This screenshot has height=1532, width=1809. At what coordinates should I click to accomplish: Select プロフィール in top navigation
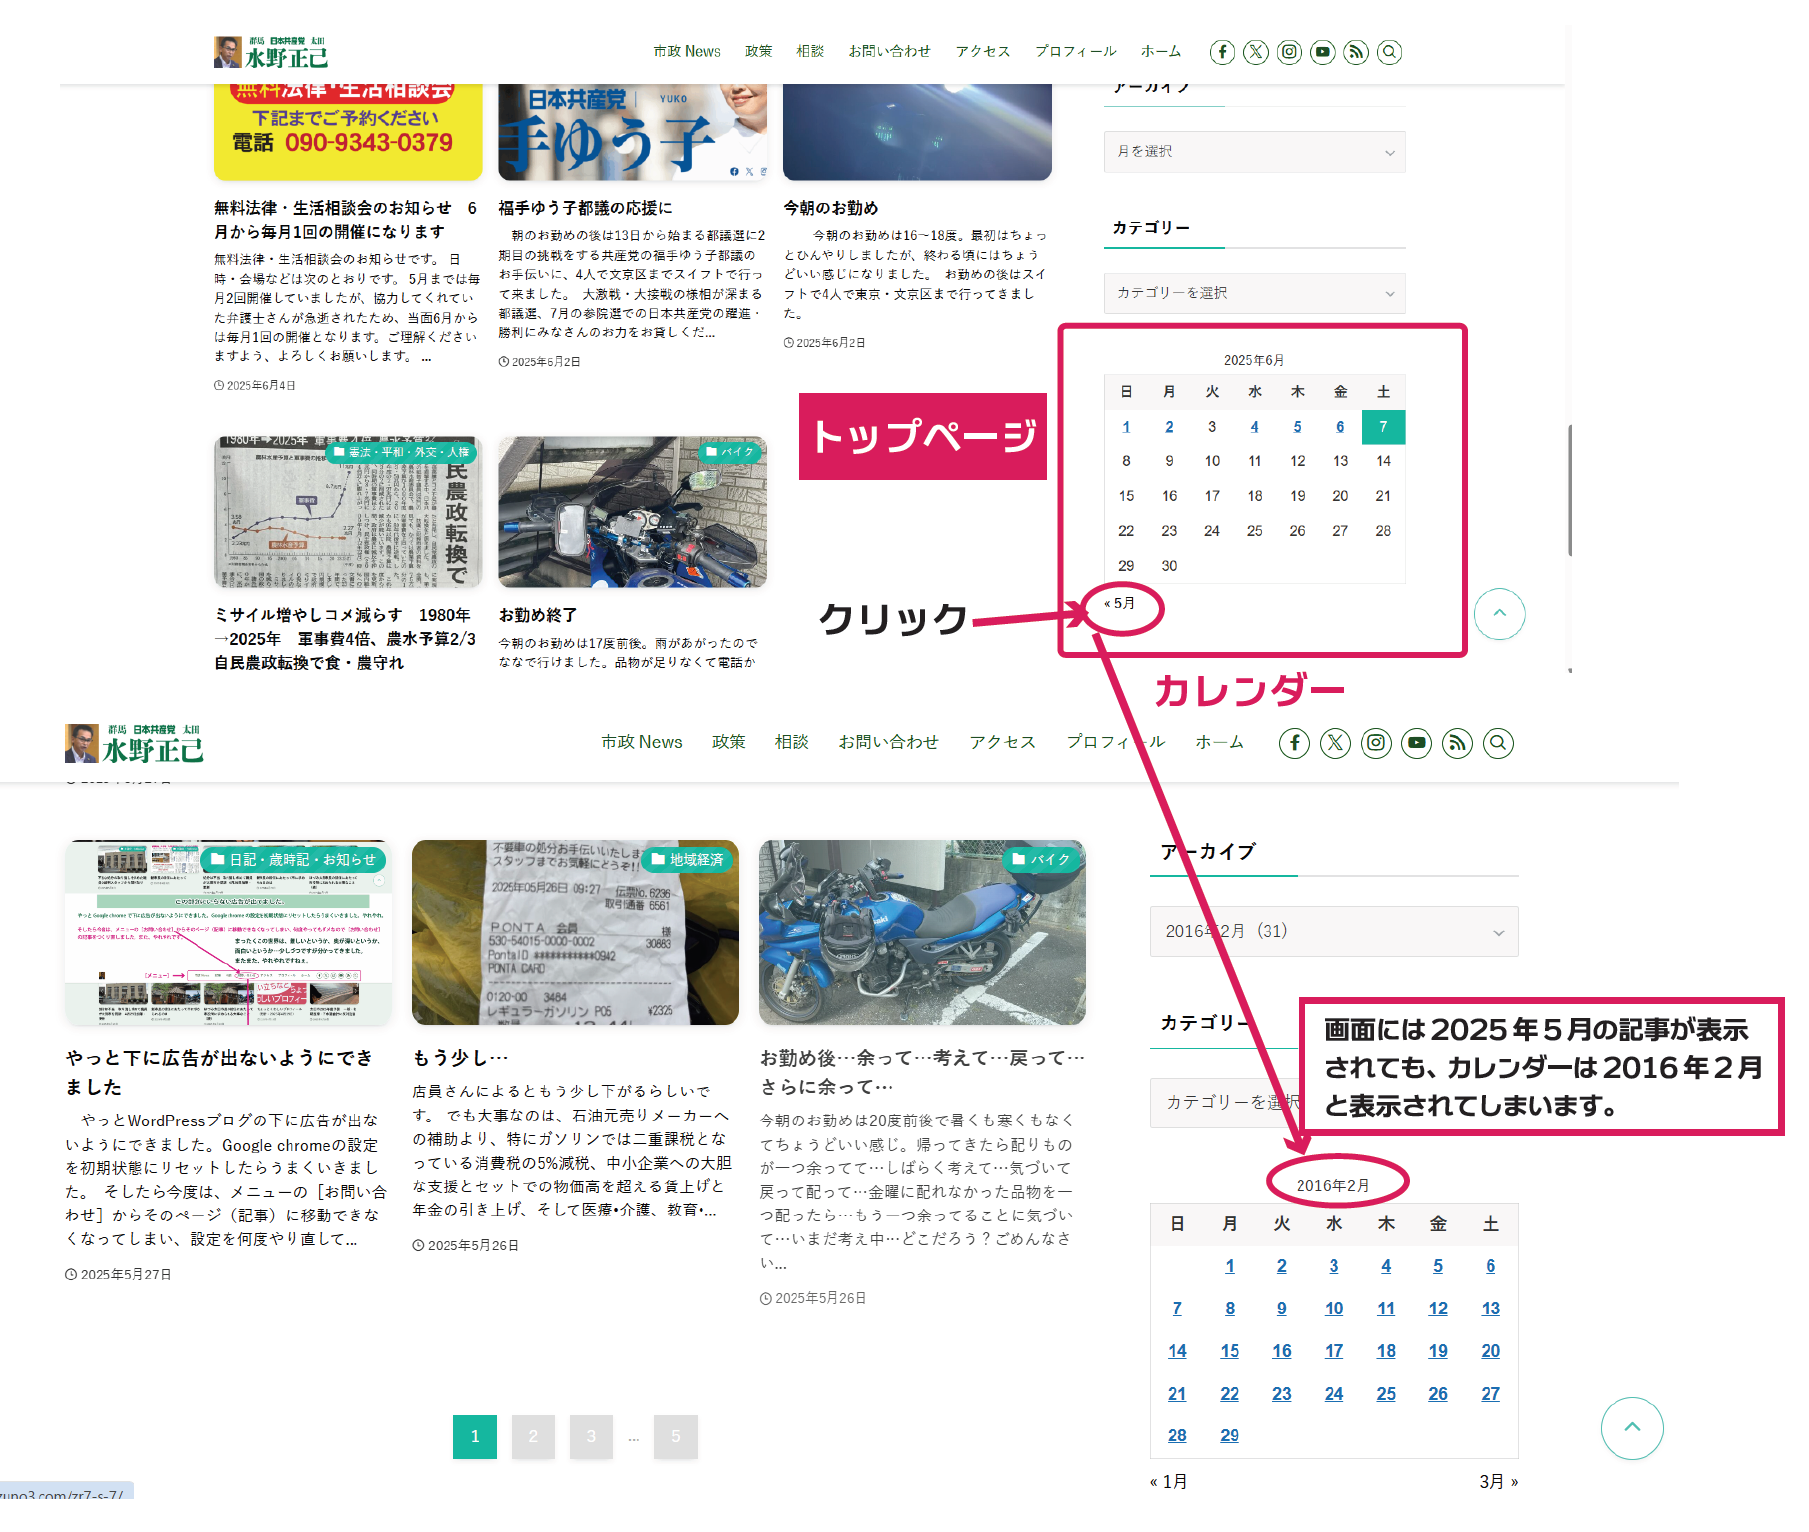click(x=1075, y=52)
